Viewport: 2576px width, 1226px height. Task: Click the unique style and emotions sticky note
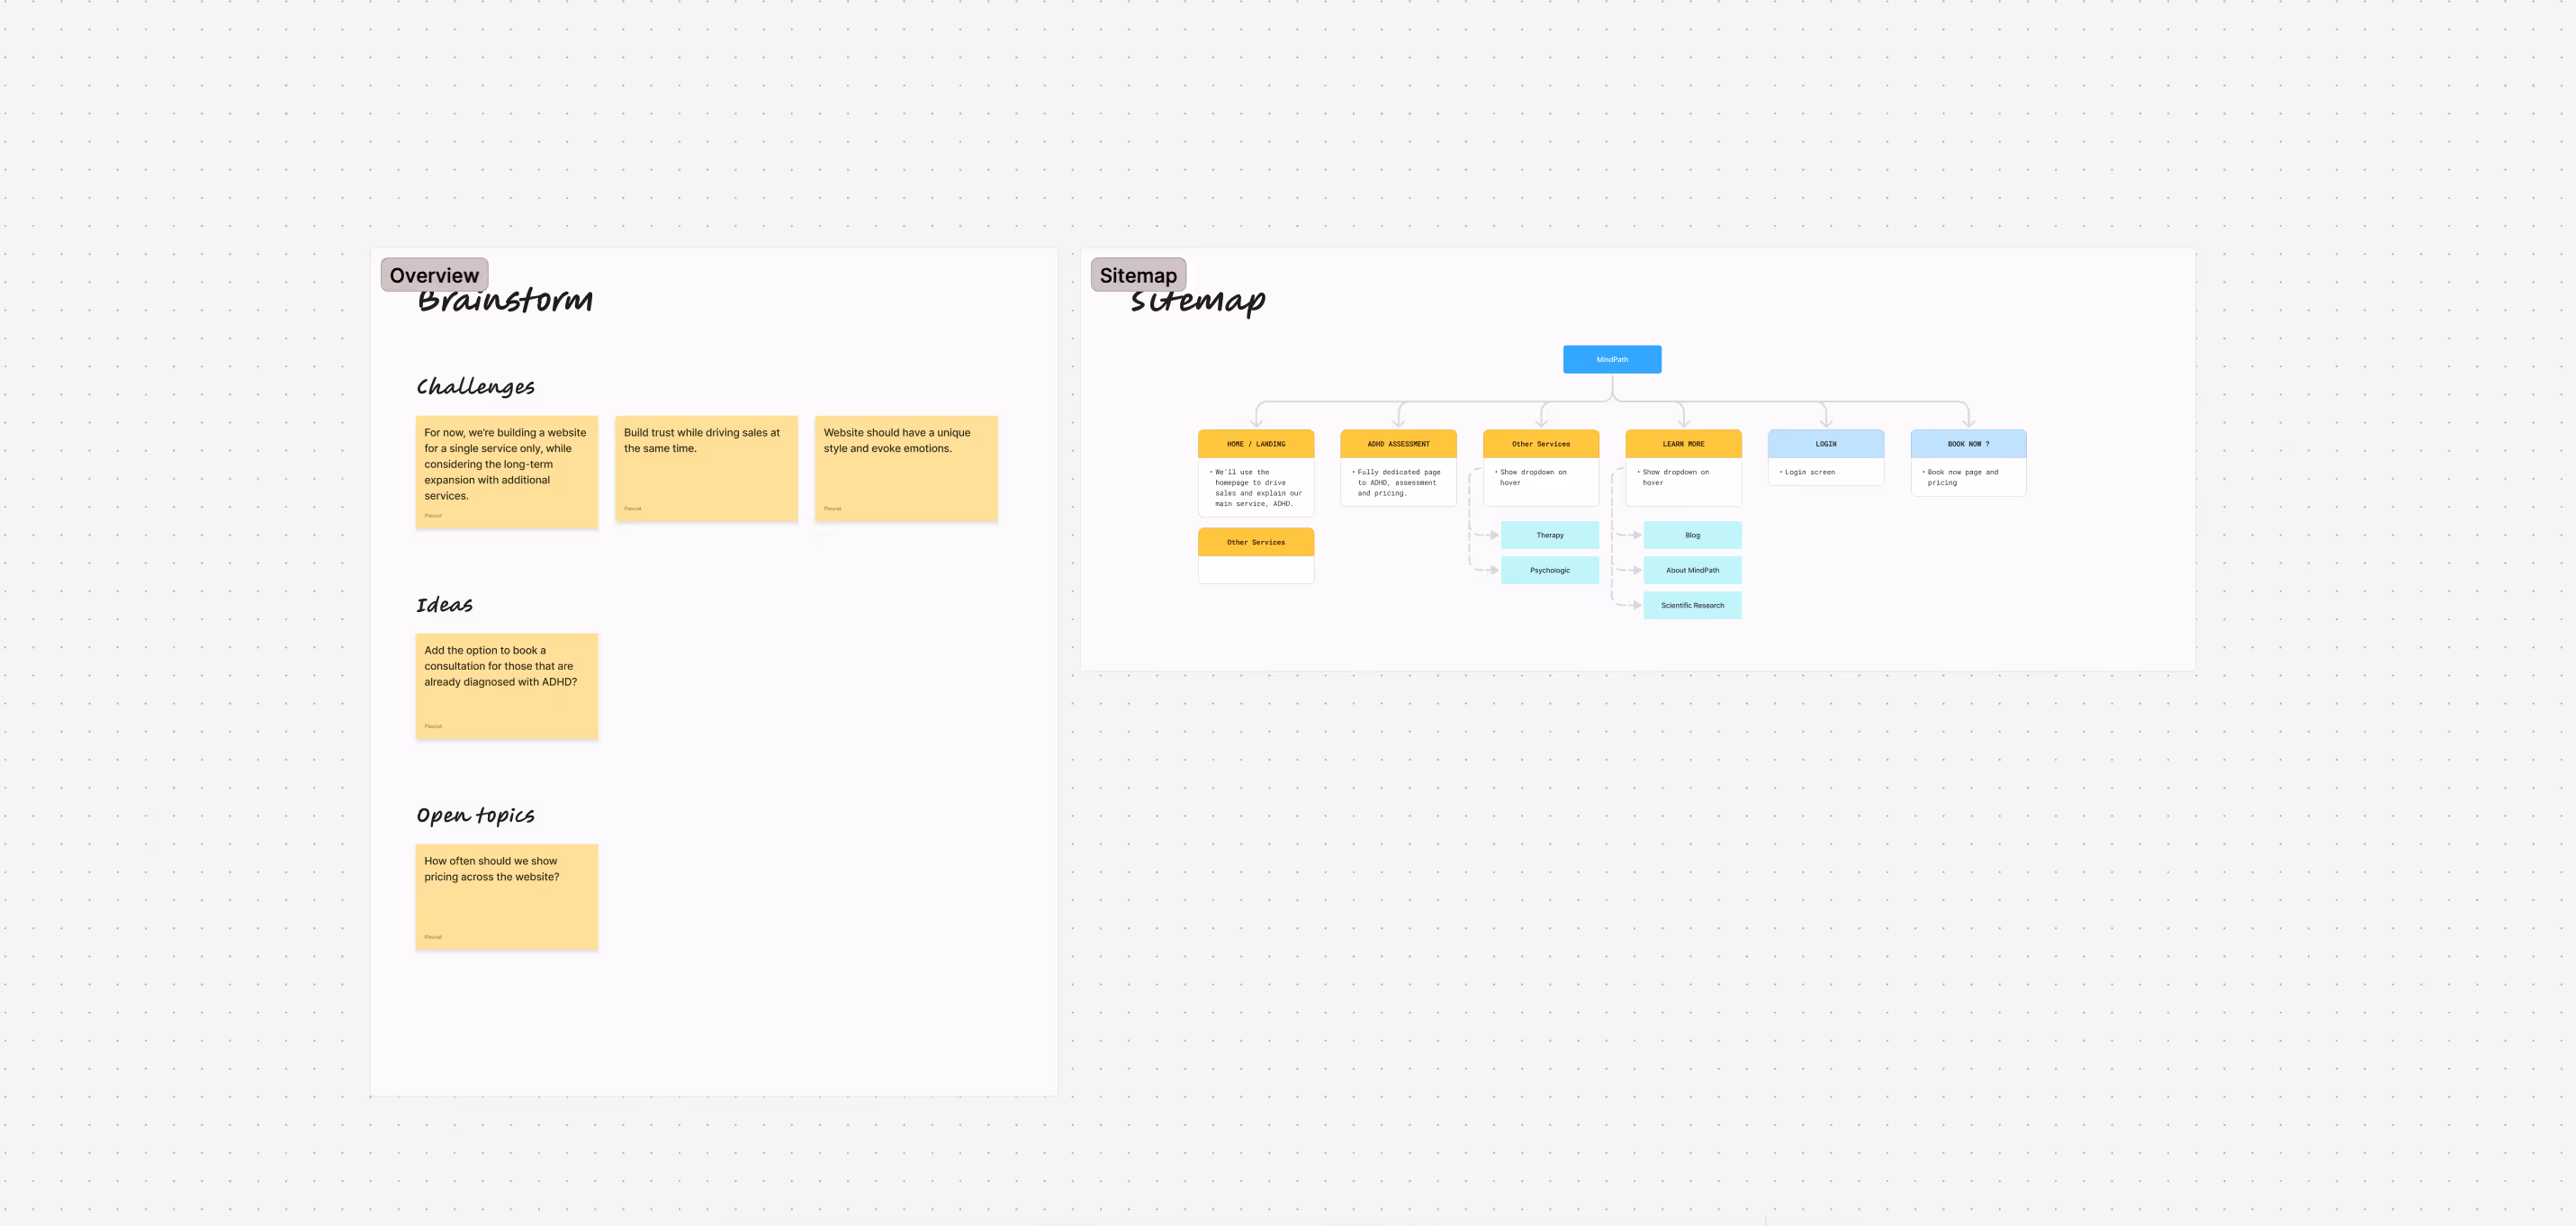click(906, 469)
